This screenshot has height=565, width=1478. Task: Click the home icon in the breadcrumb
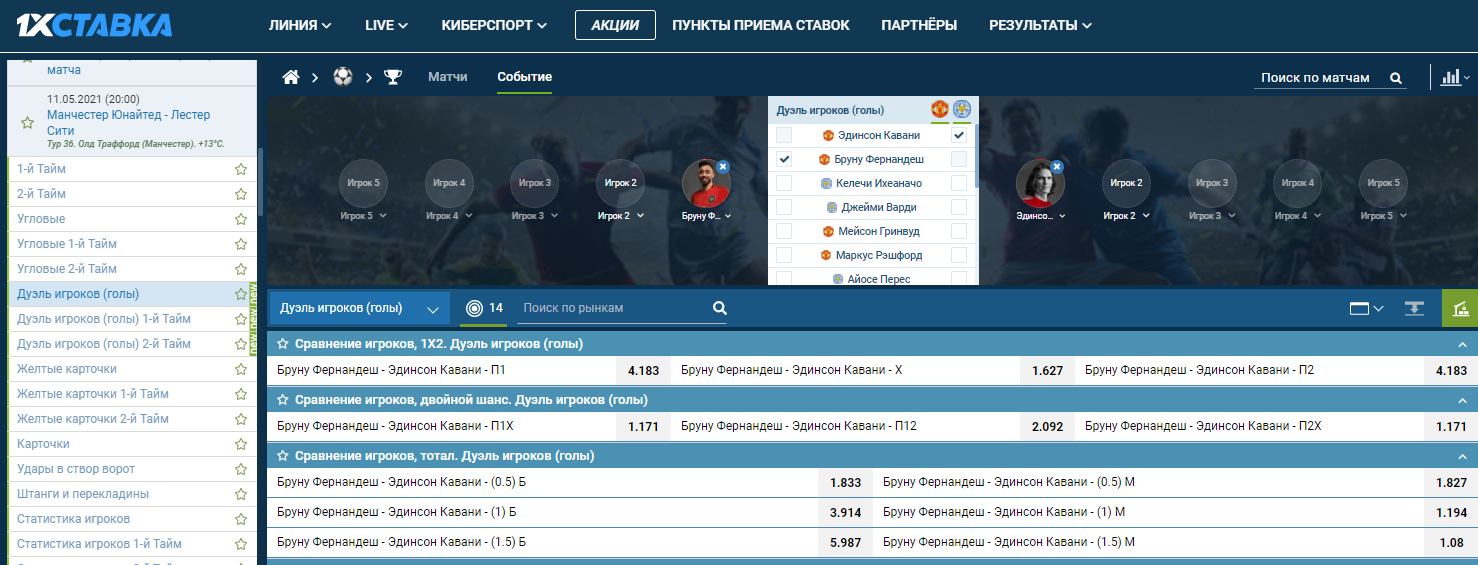click(291, 77)
